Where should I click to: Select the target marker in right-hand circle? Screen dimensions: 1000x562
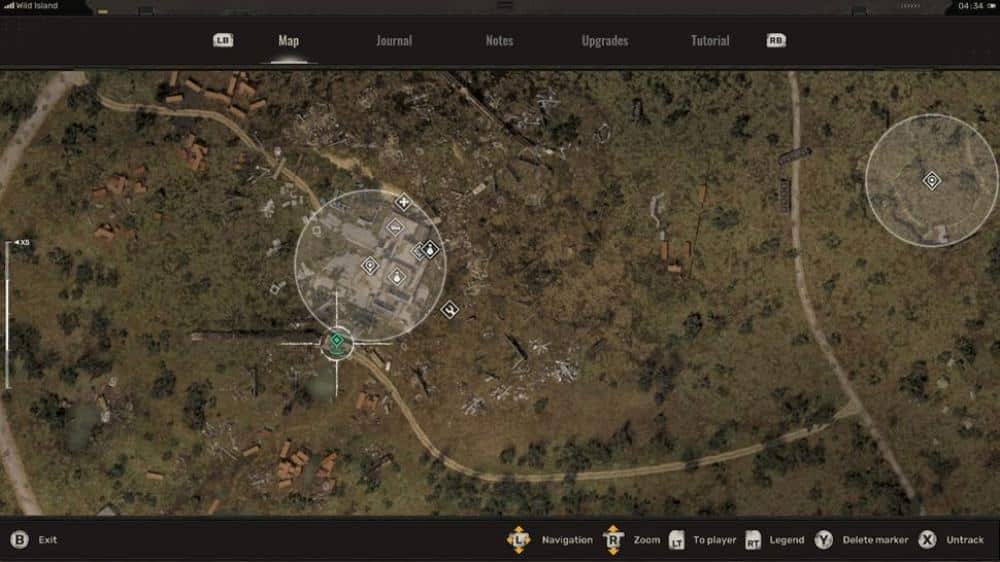click(932, 181)
